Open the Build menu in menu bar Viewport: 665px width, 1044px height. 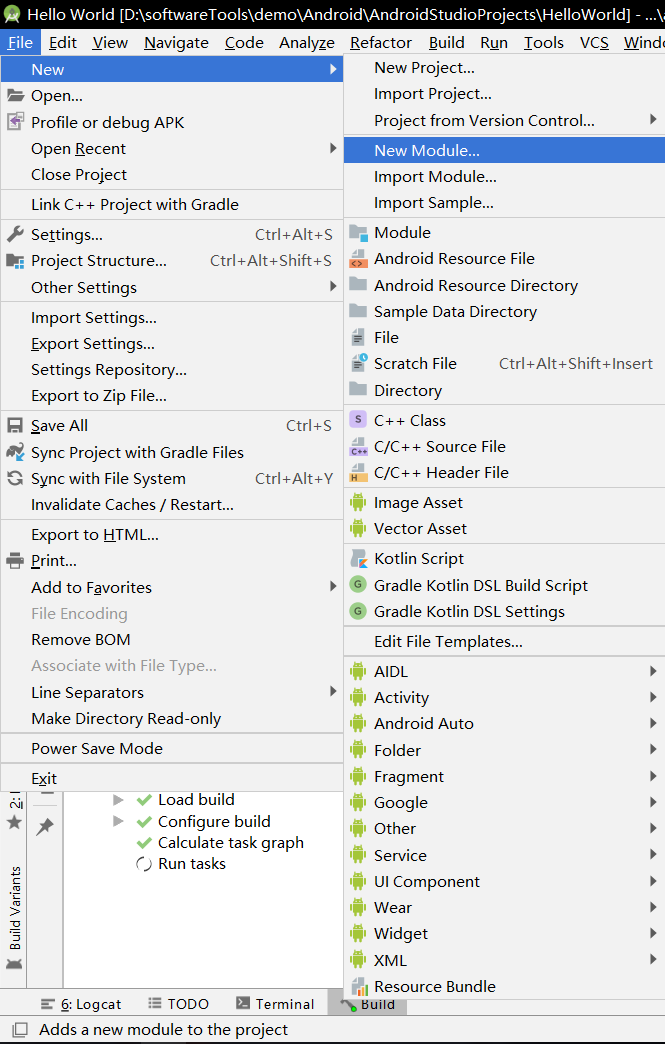coord(447,43)
